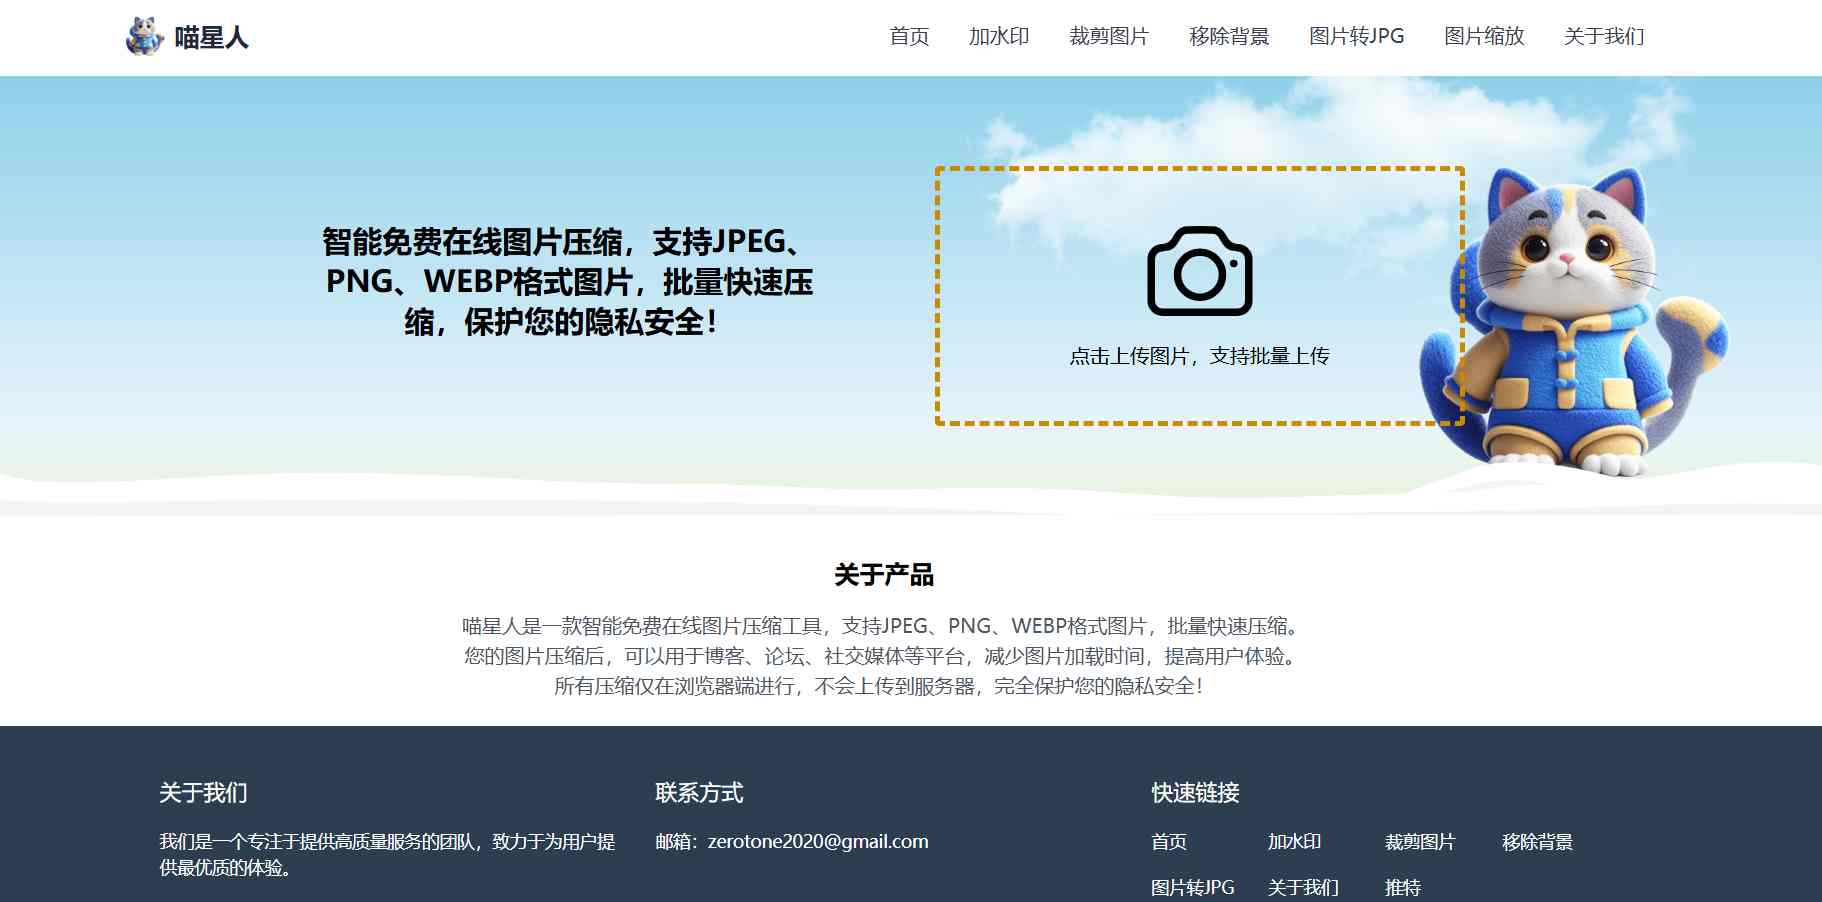The width and height of the screenshot is (1822, 902).
Task: Open footer quick link 关于我们
Action: [1302, 887]
